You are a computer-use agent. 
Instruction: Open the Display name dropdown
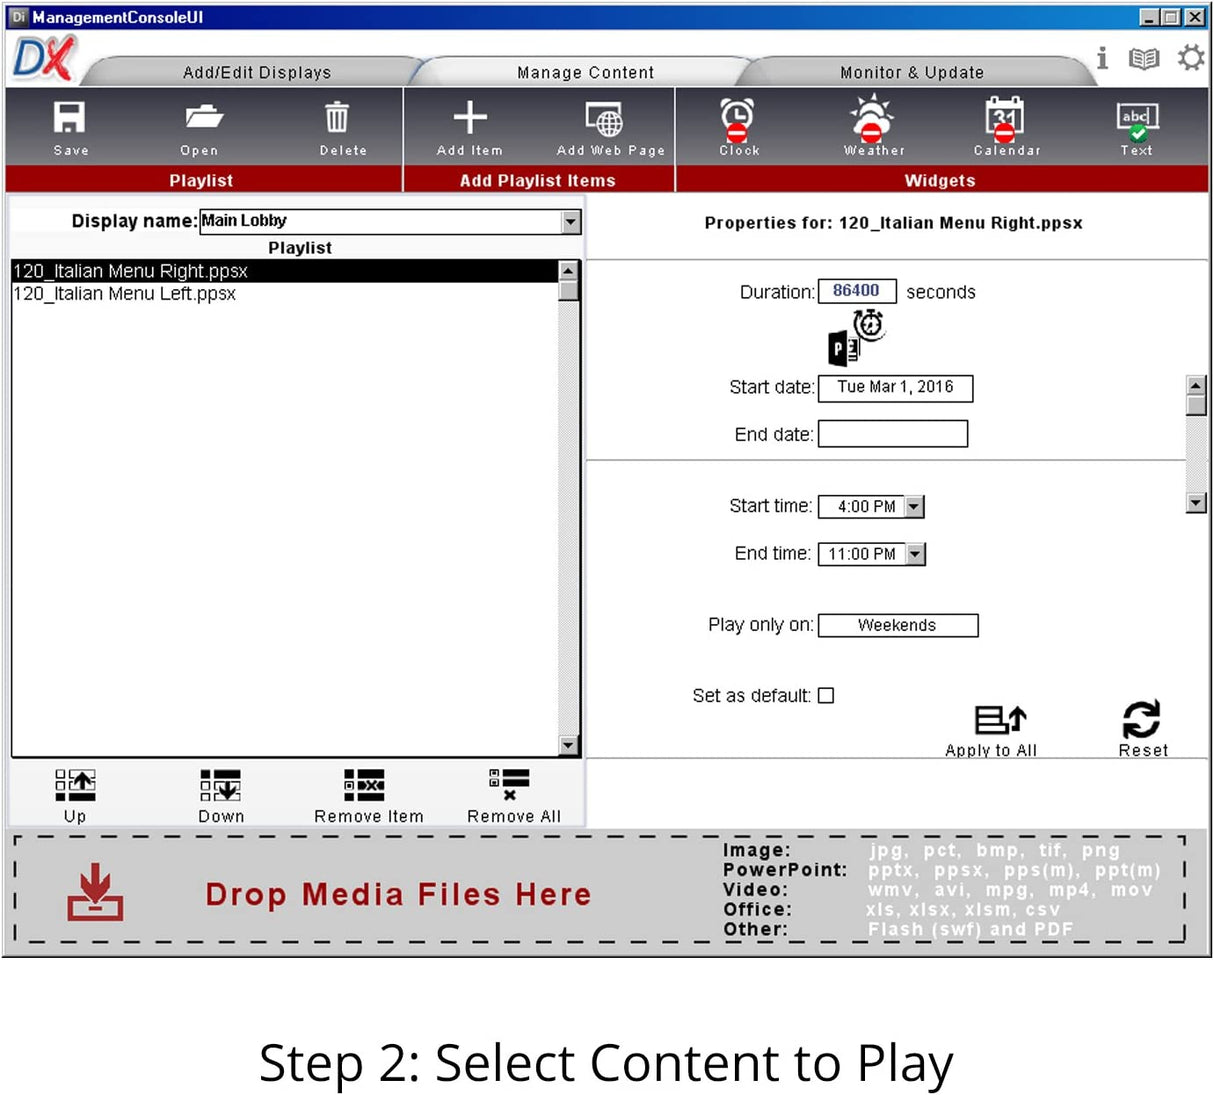coord(570,221)
